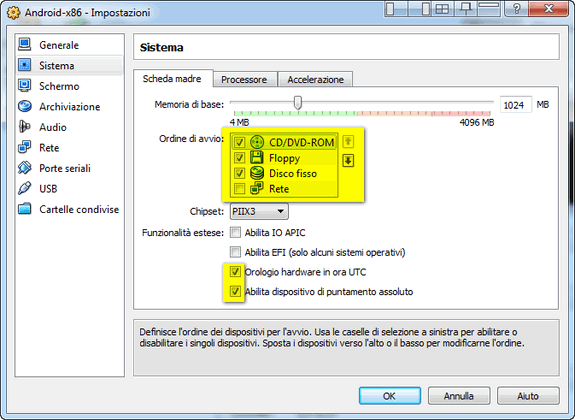
Task: Click the 4096 MB maximum label
Action: 477,122
